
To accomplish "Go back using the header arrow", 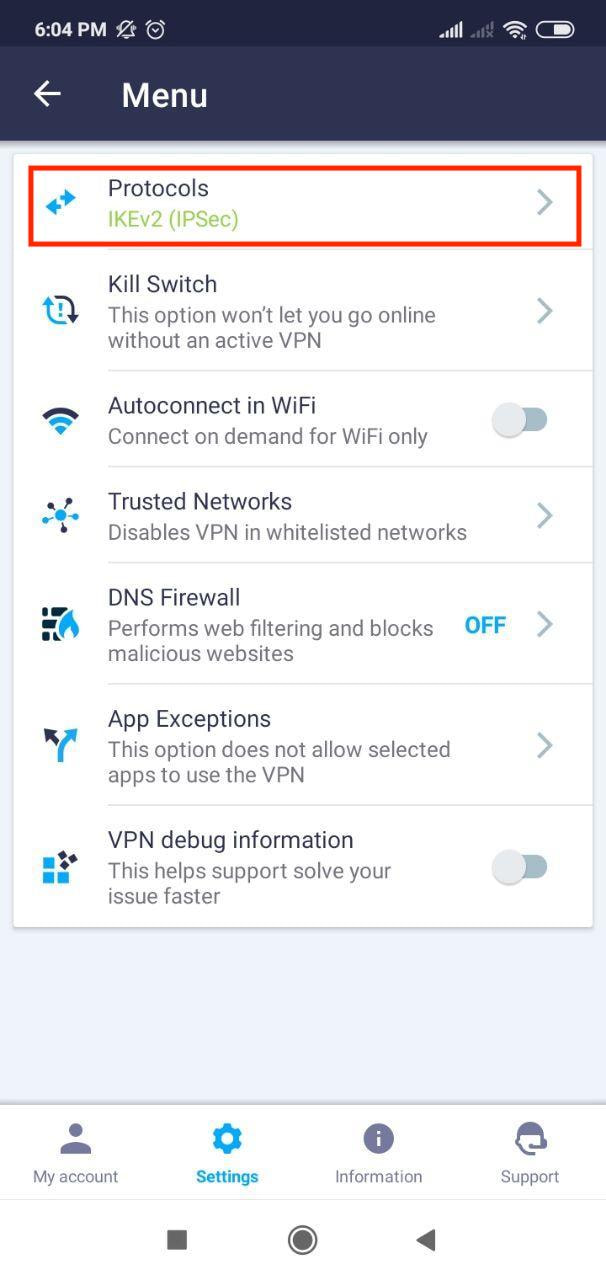I will point(47,94).
